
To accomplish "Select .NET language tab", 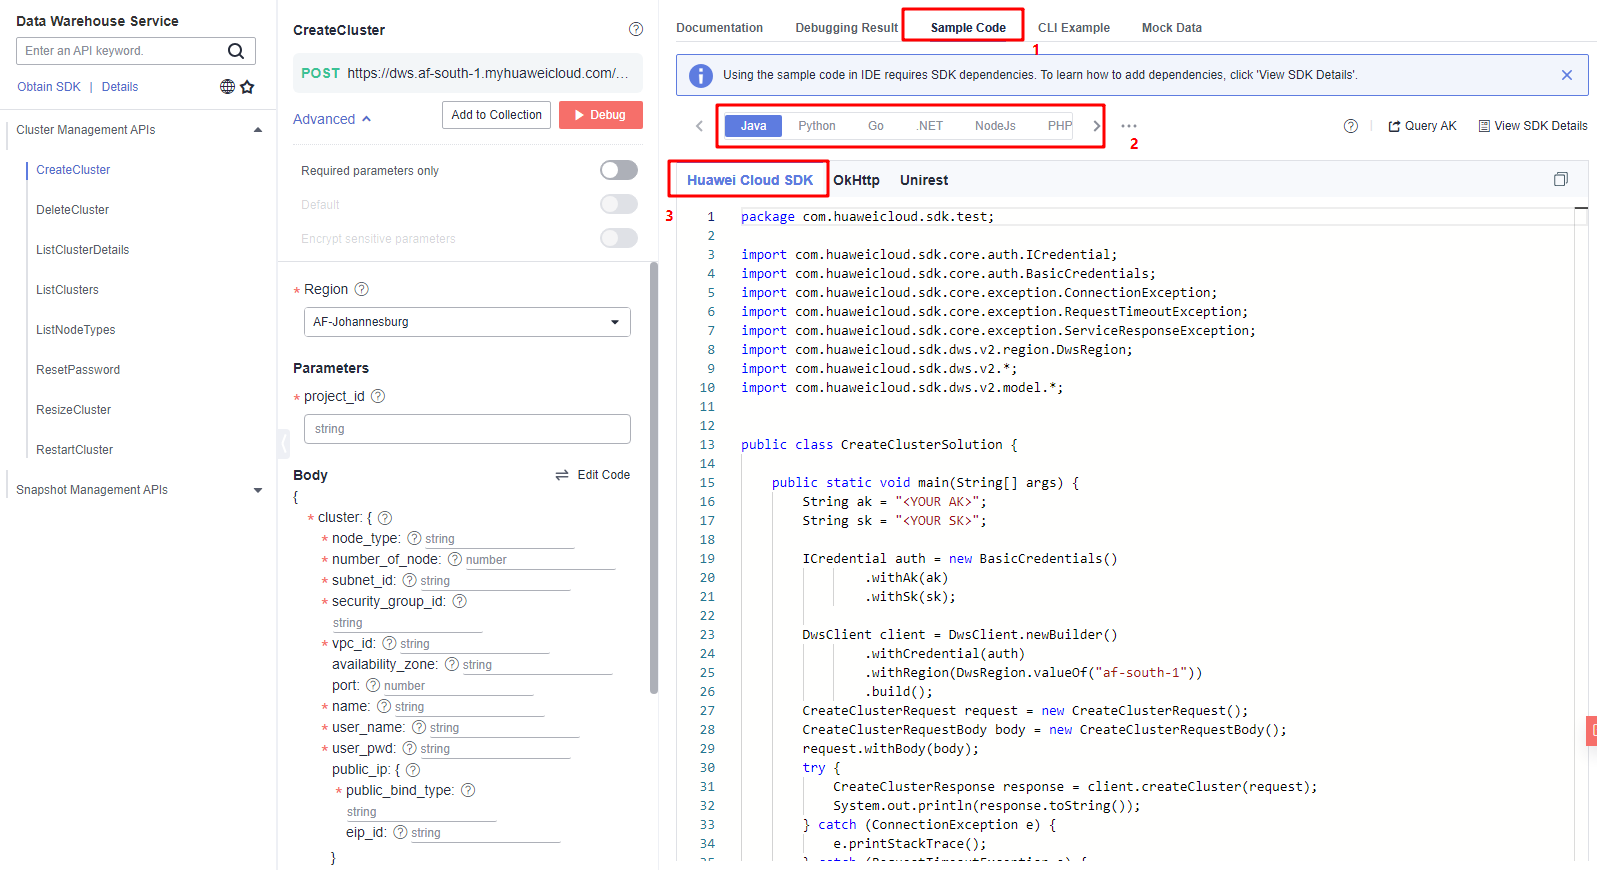I will (930, 126).
